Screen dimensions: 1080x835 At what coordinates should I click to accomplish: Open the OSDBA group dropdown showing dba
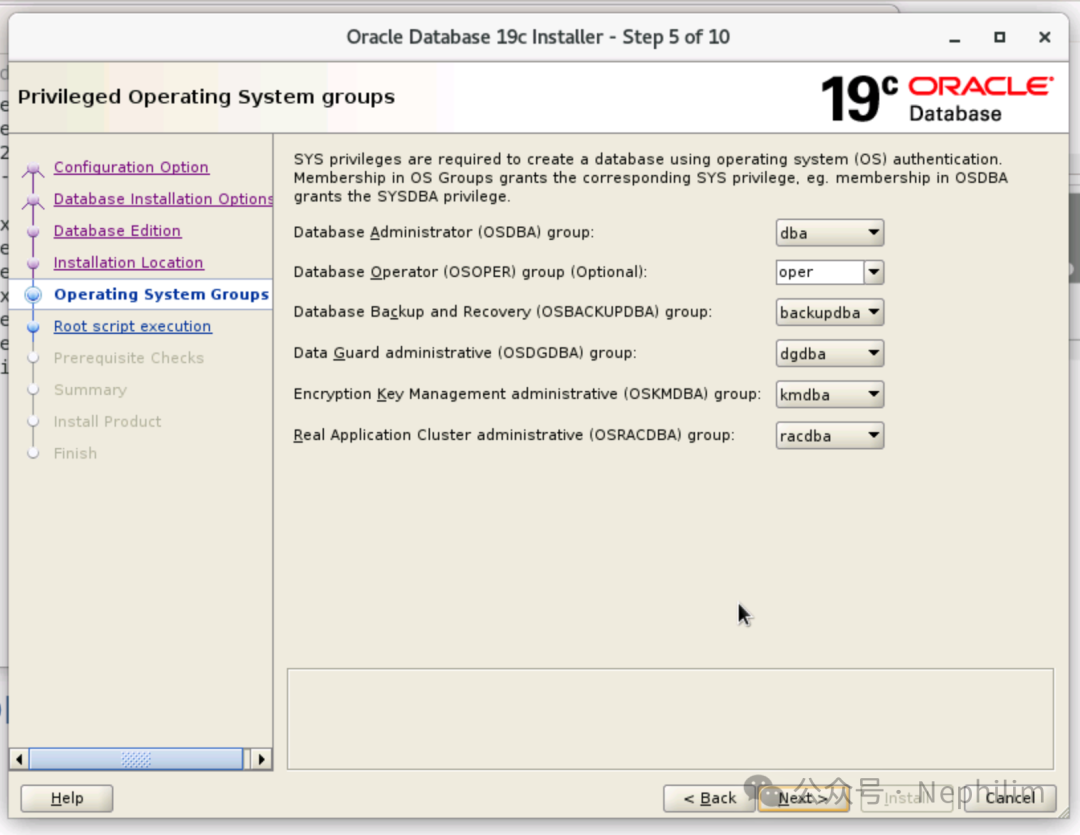click(x=829, y=233)
